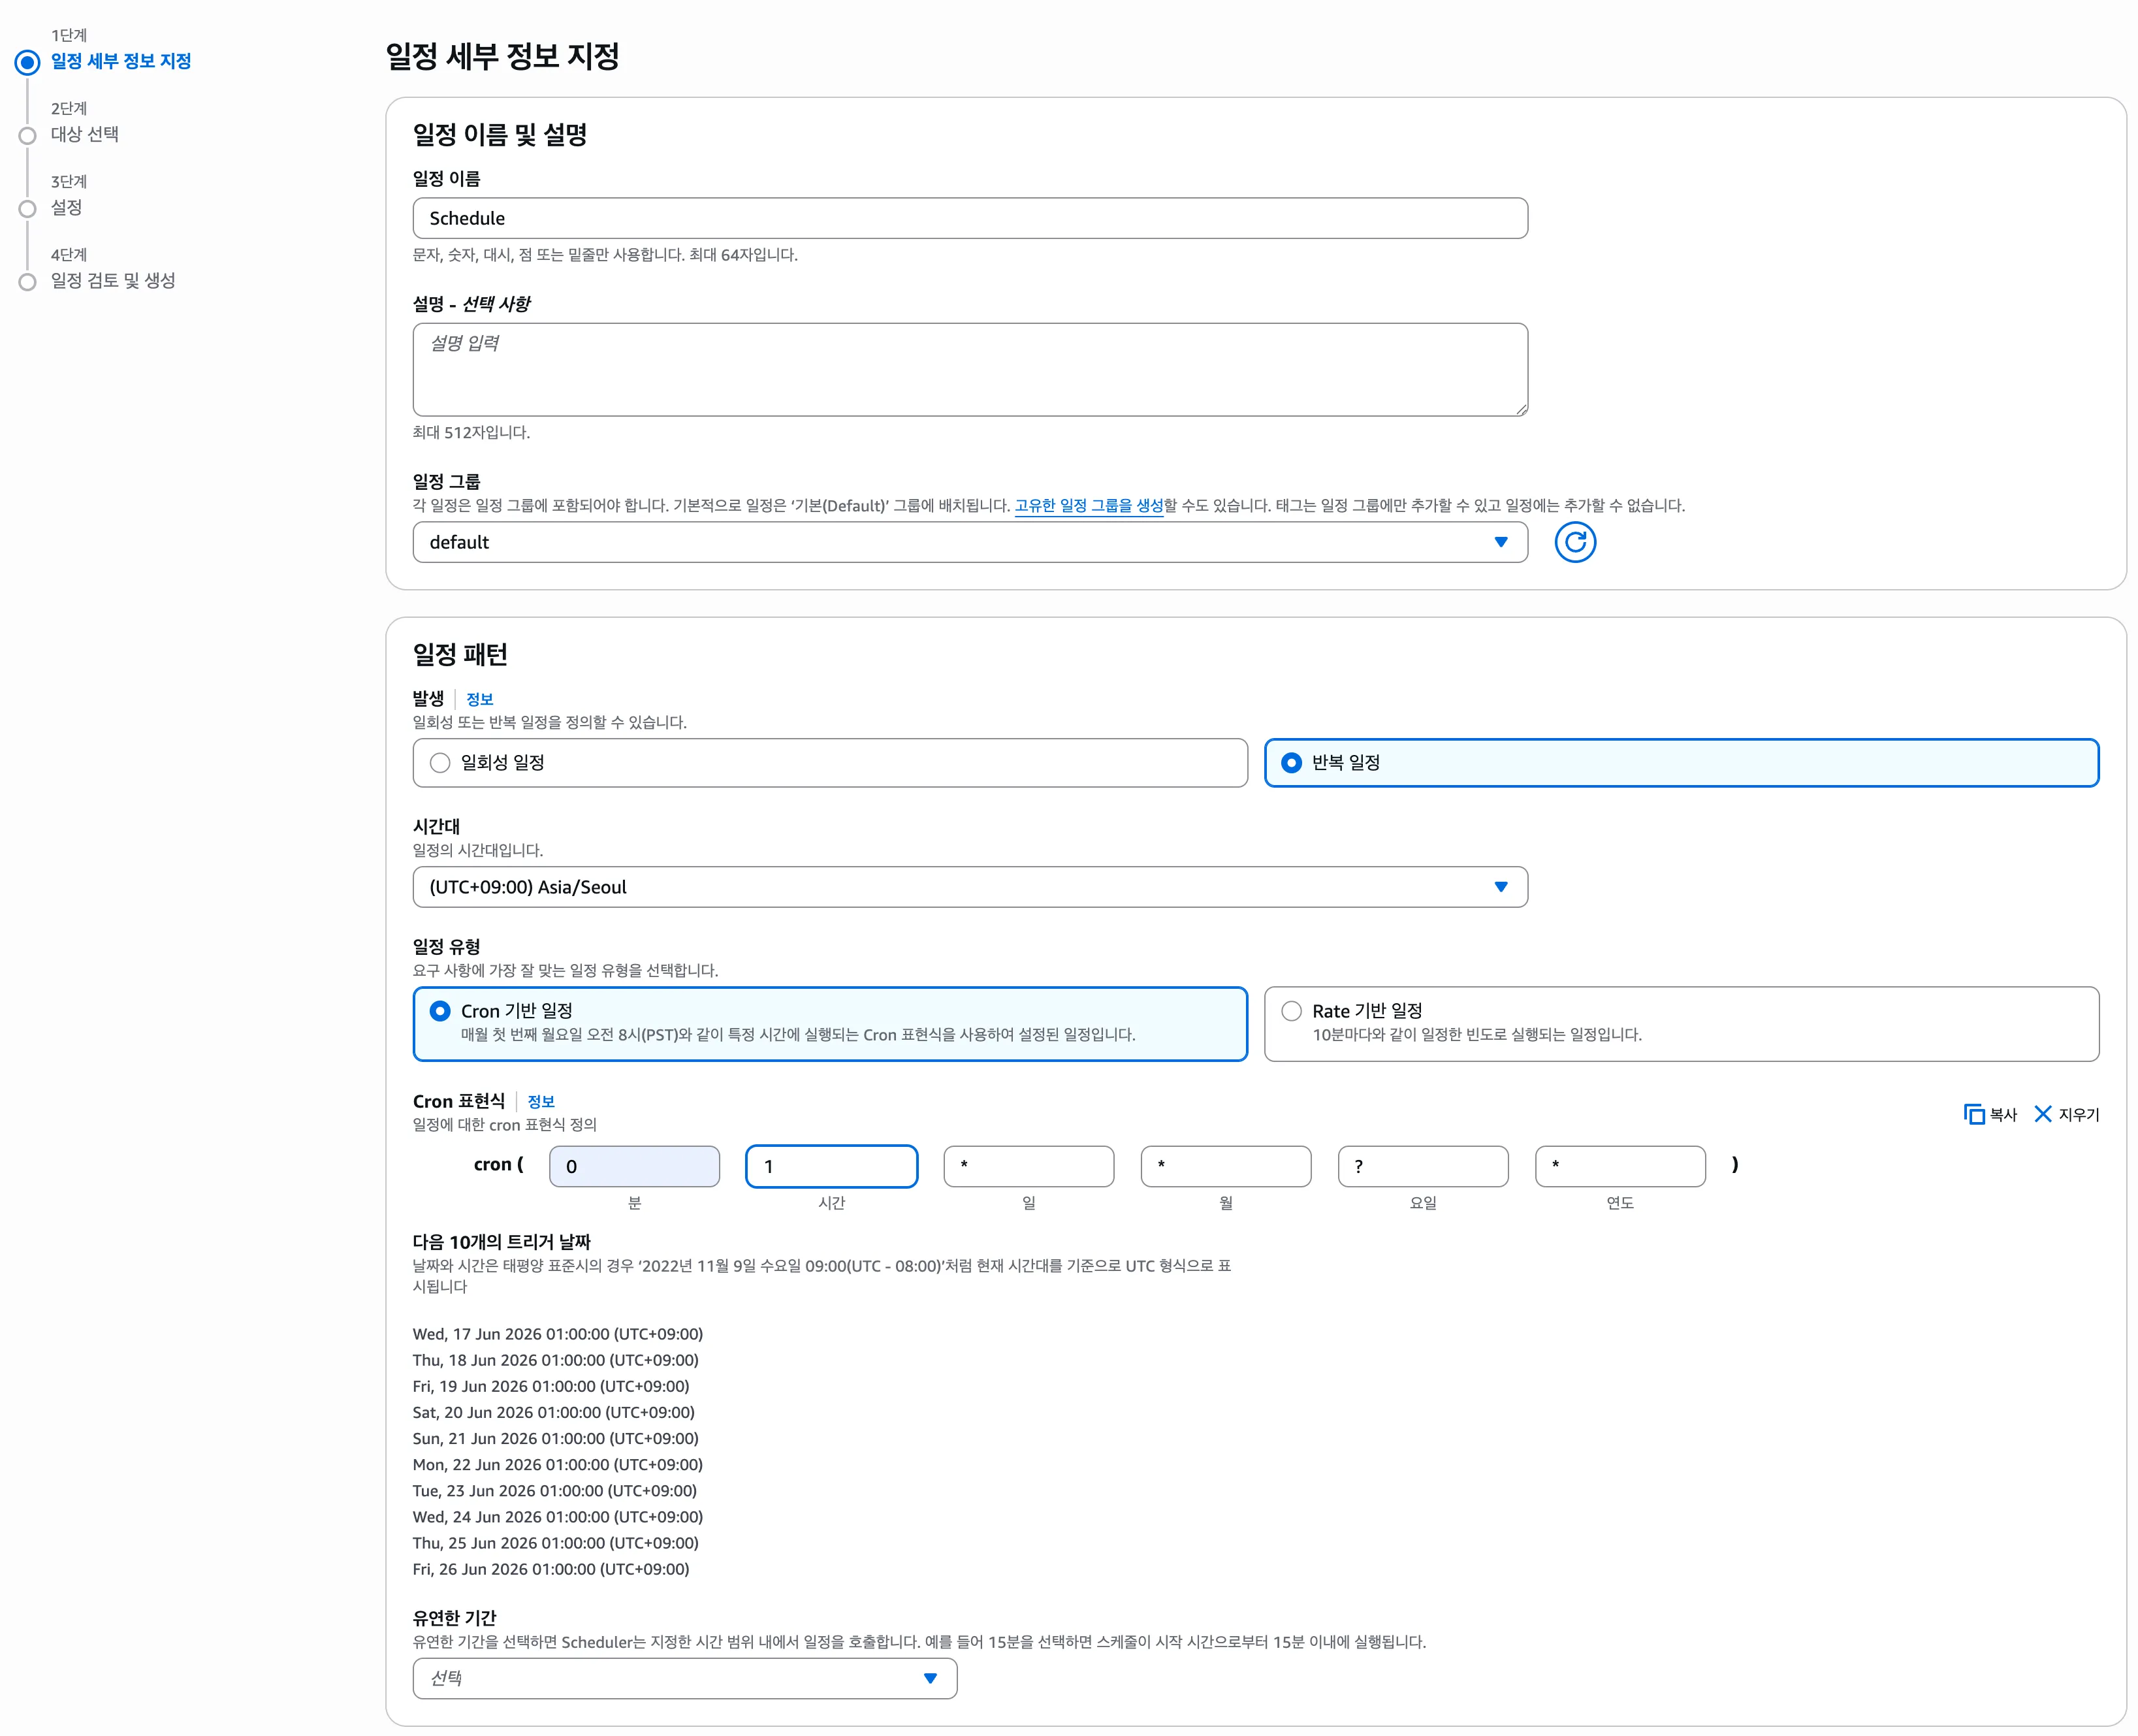Viewport: 2138px width, 1736px height.
Task: Click the cron 시간 field
Action: (831, 1166)
